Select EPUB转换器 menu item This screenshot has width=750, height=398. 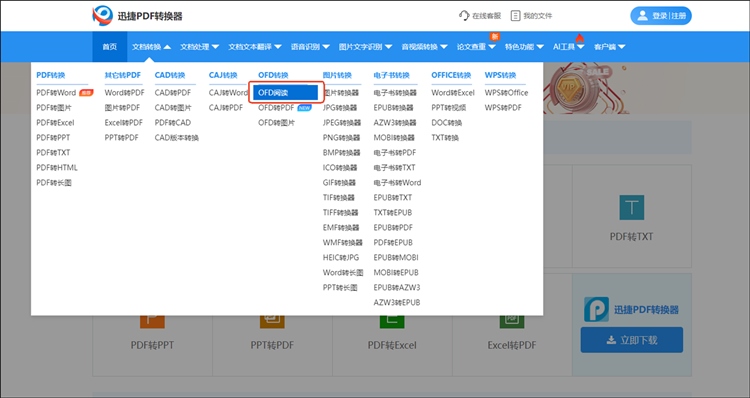click(x=394, y=108)
